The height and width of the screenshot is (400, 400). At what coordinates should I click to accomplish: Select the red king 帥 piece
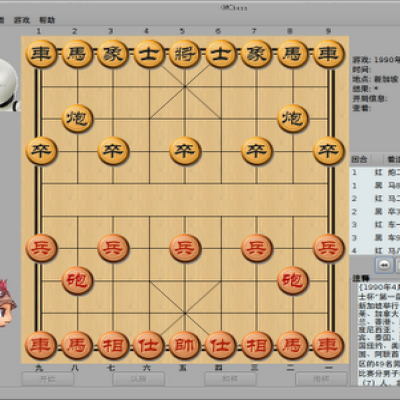click(x=185, y=345)
